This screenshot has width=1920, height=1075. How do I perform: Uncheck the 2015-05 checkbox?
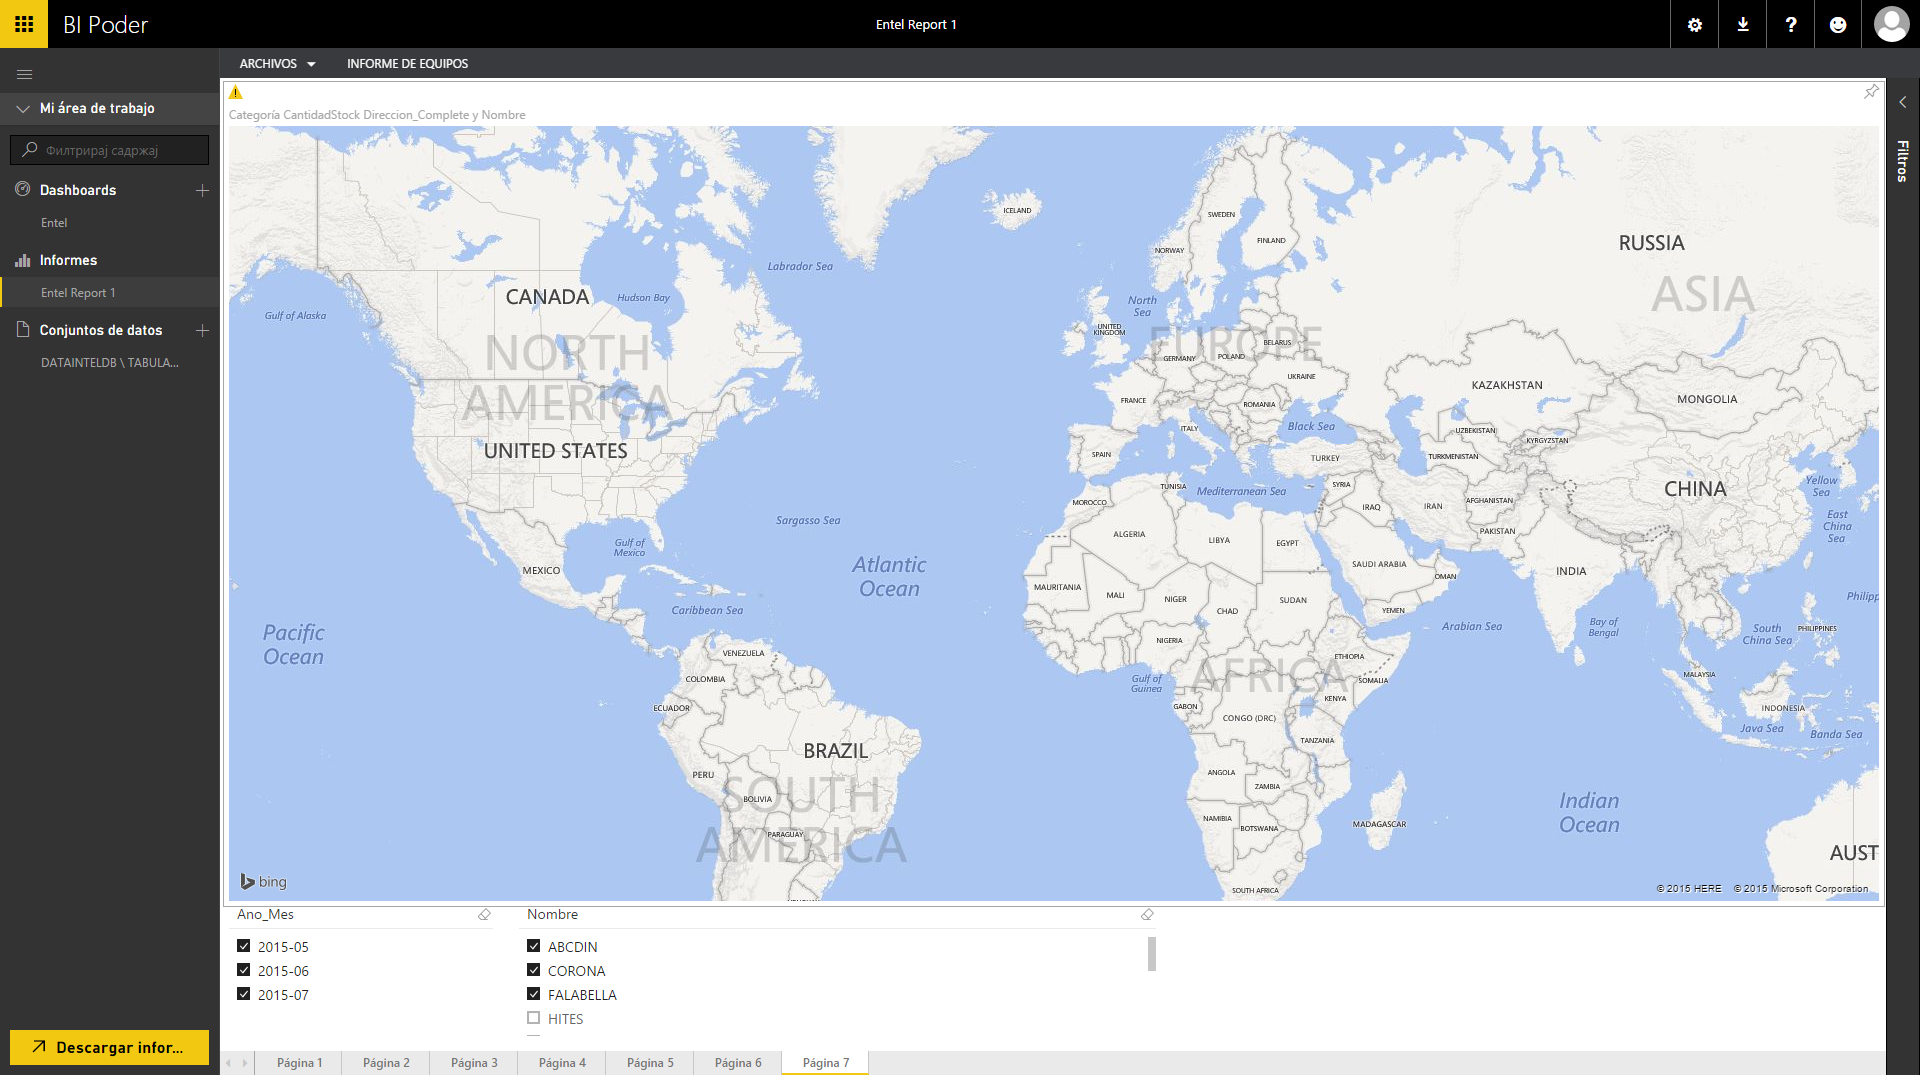(243, 946)
